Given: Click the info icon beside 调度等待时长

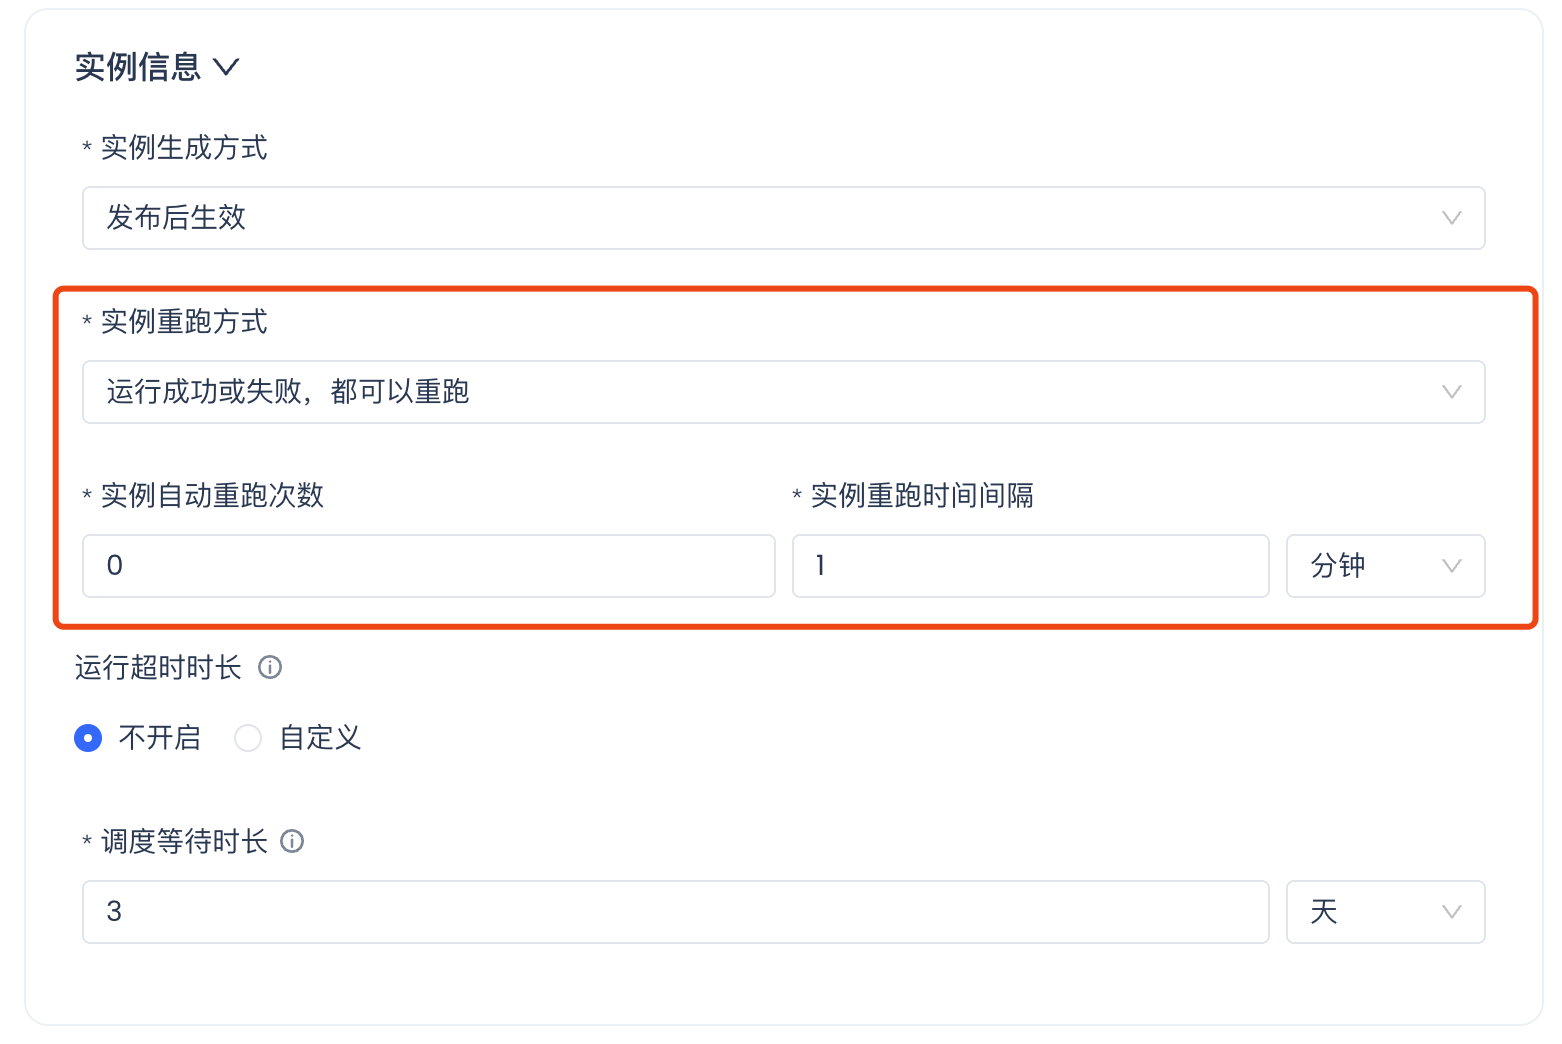Looking at the screenshot, I should (x=292, y=841).
